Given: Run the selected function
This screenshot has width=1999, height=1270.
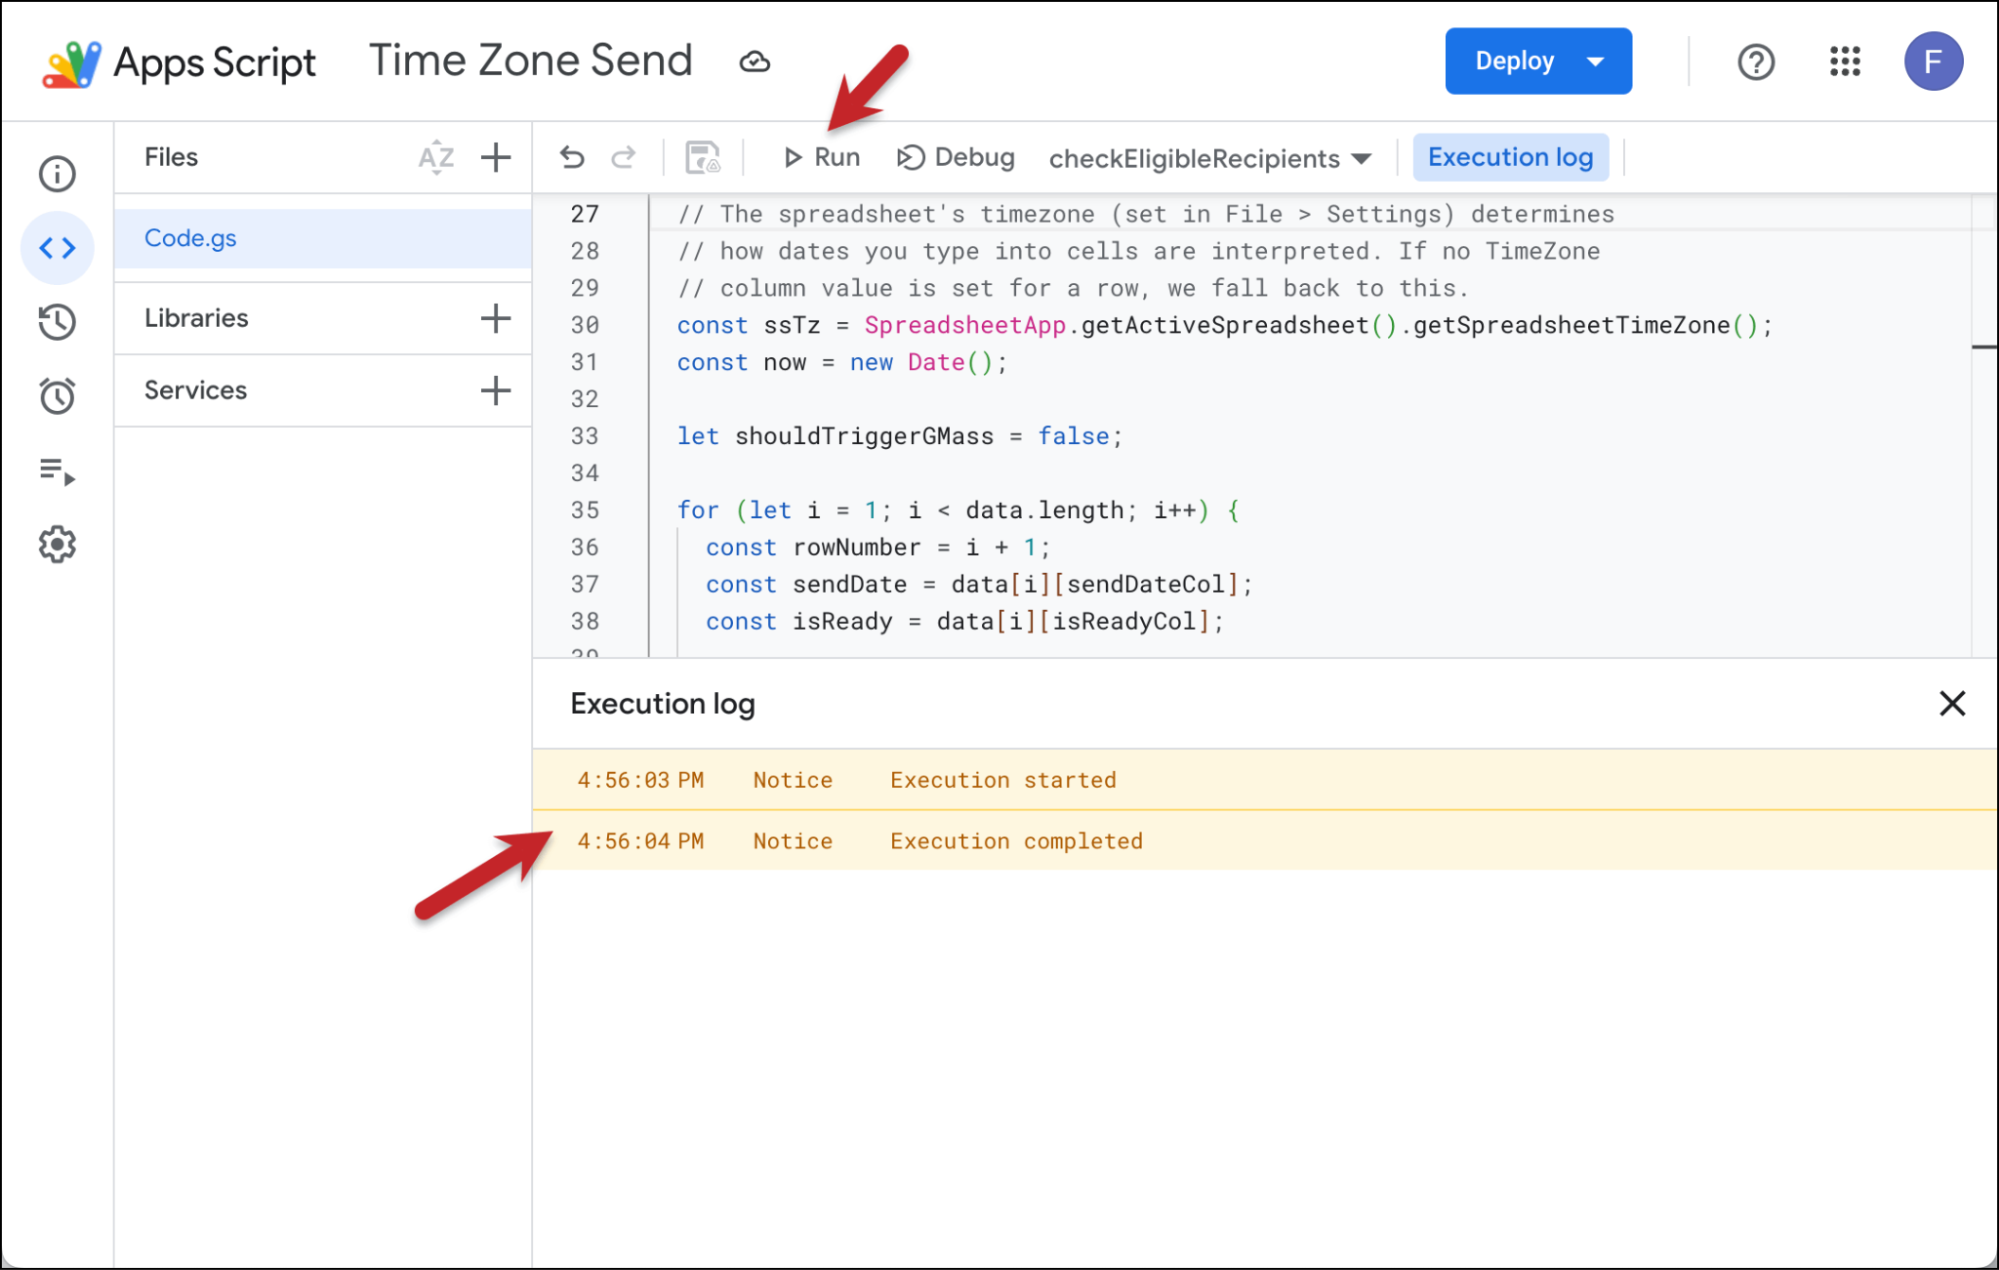Looking at the screenshot, I should (822, 158).
